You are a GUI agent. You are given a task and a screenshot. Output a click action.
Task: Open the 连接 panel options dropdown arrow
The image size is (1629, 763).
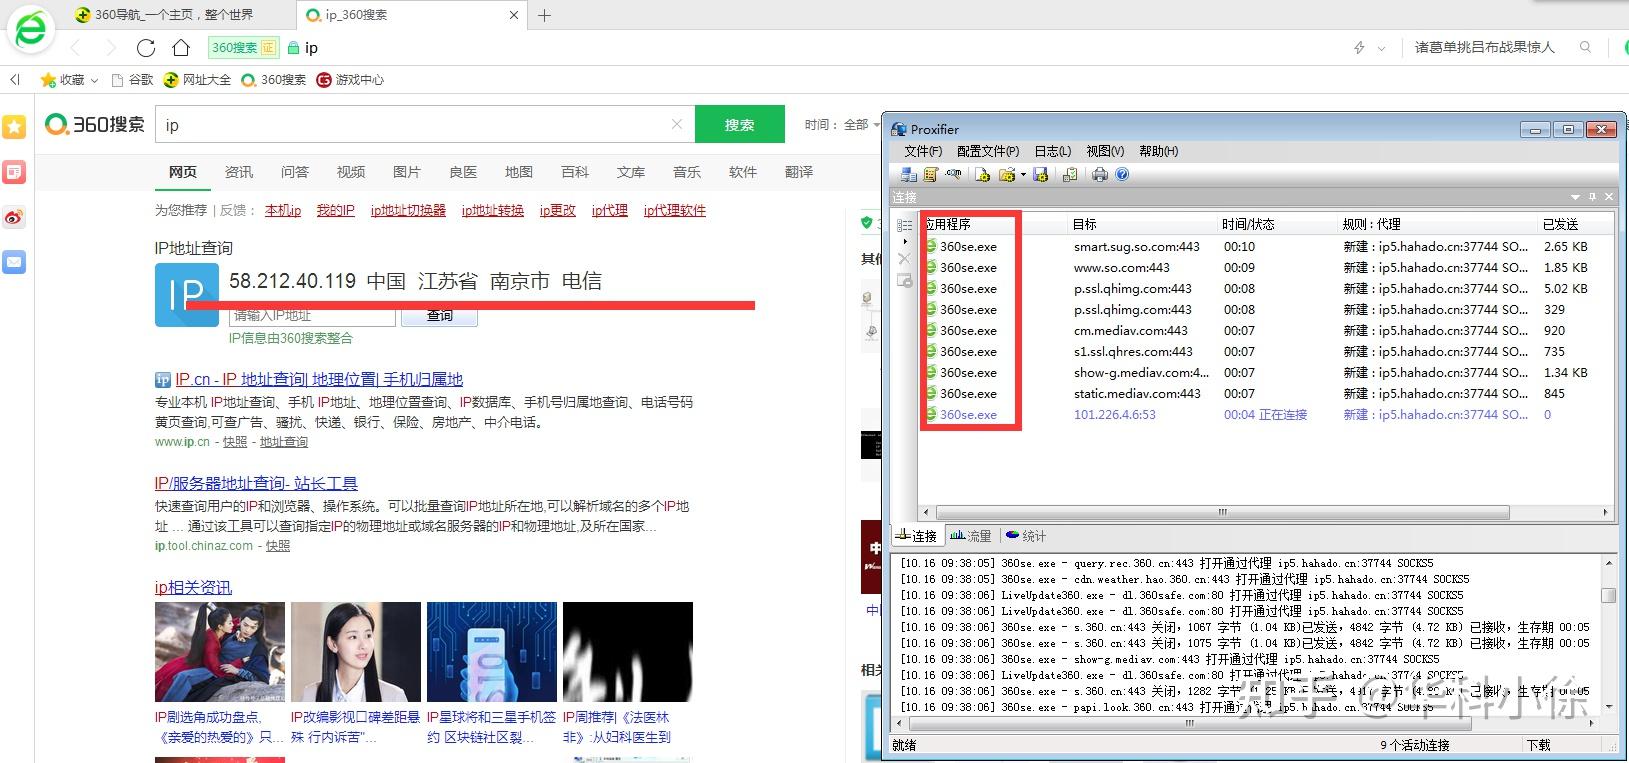pos(1575,197)
